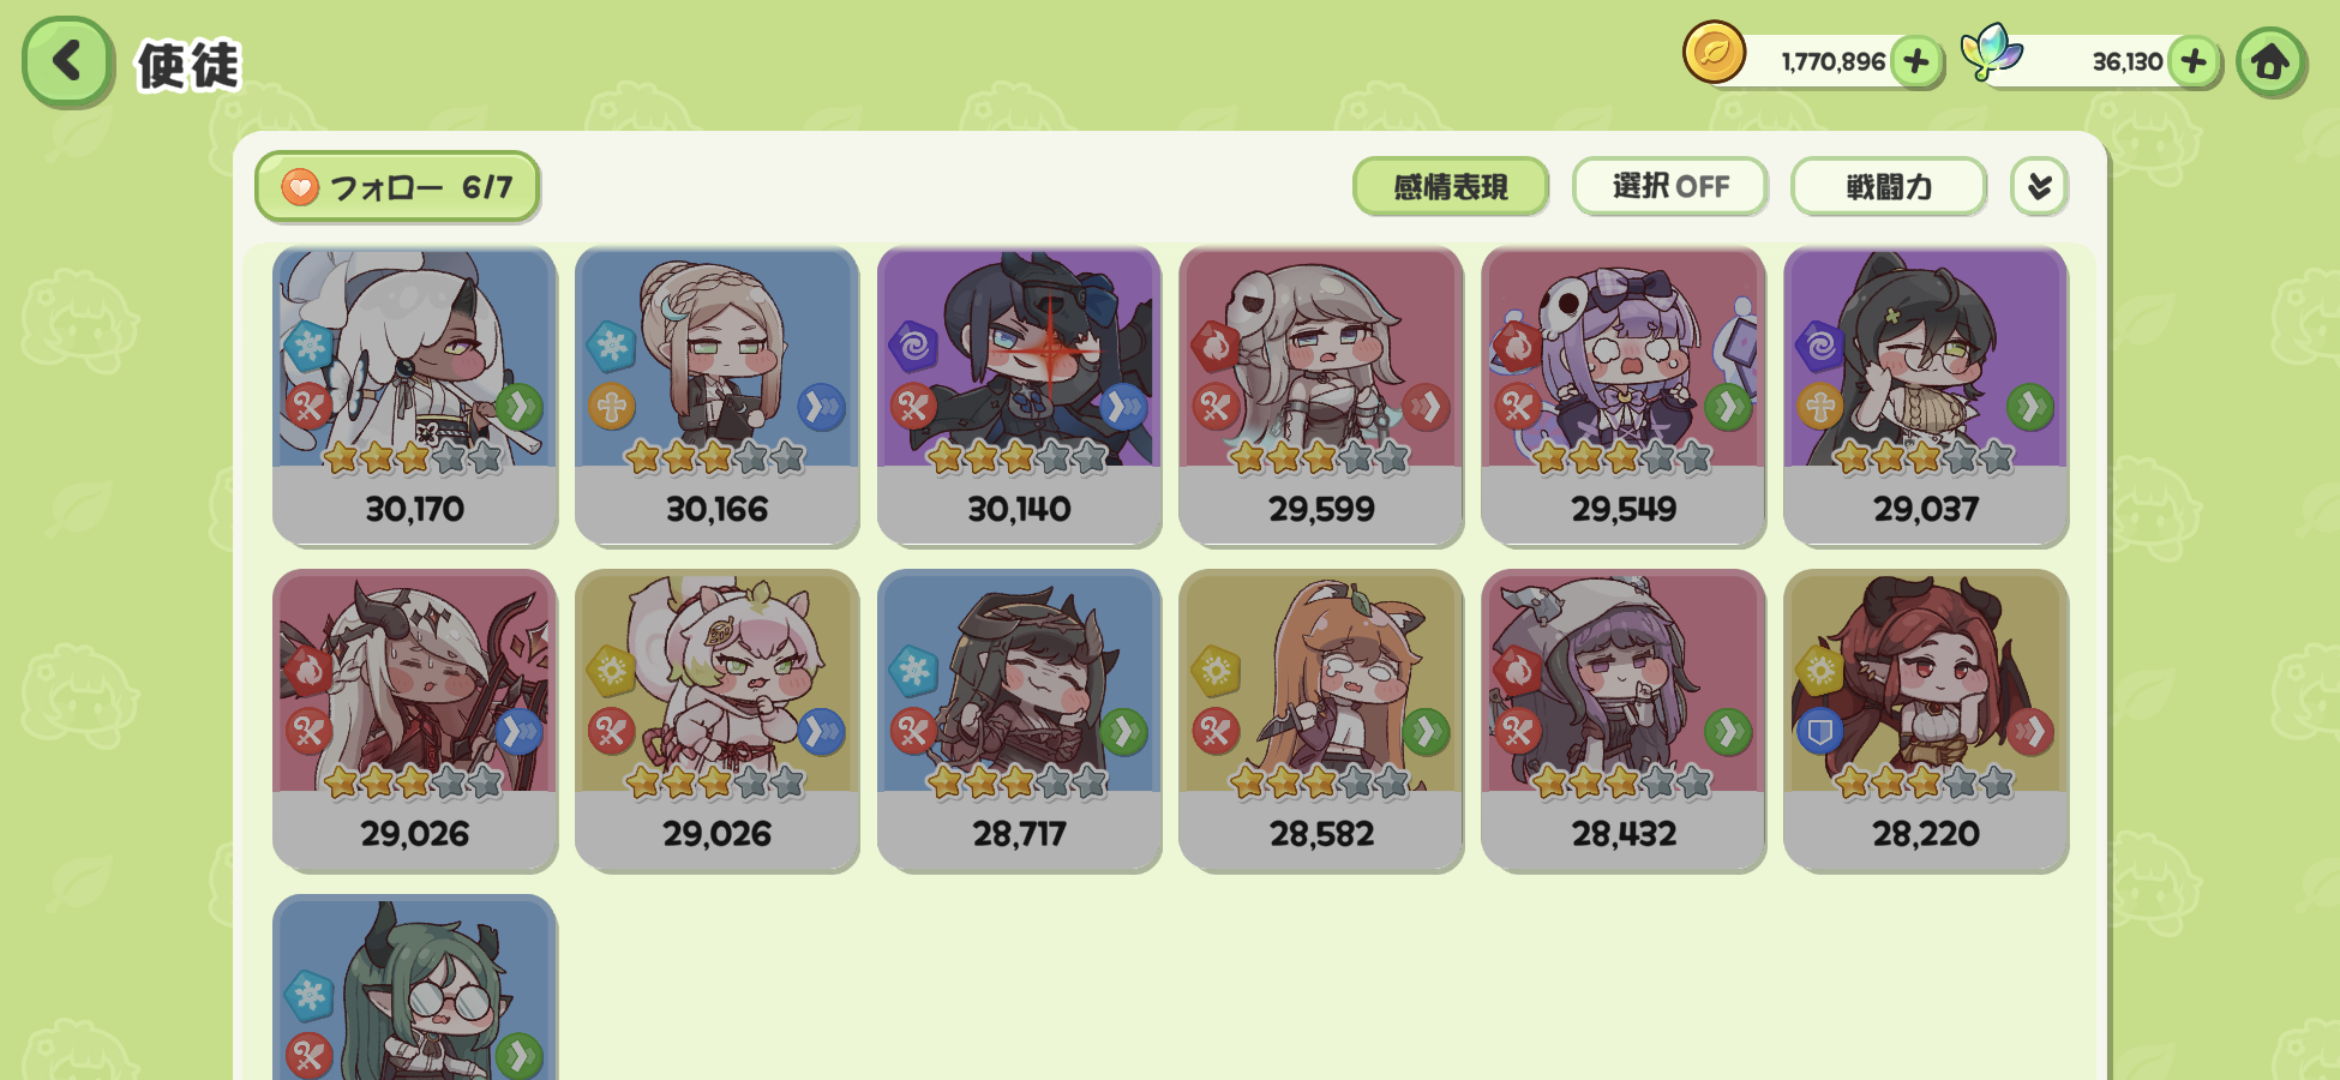Toggle the 選択 OFF selection mode
Viewport: 2340px width, 1080px height.
coord(1669,186)
